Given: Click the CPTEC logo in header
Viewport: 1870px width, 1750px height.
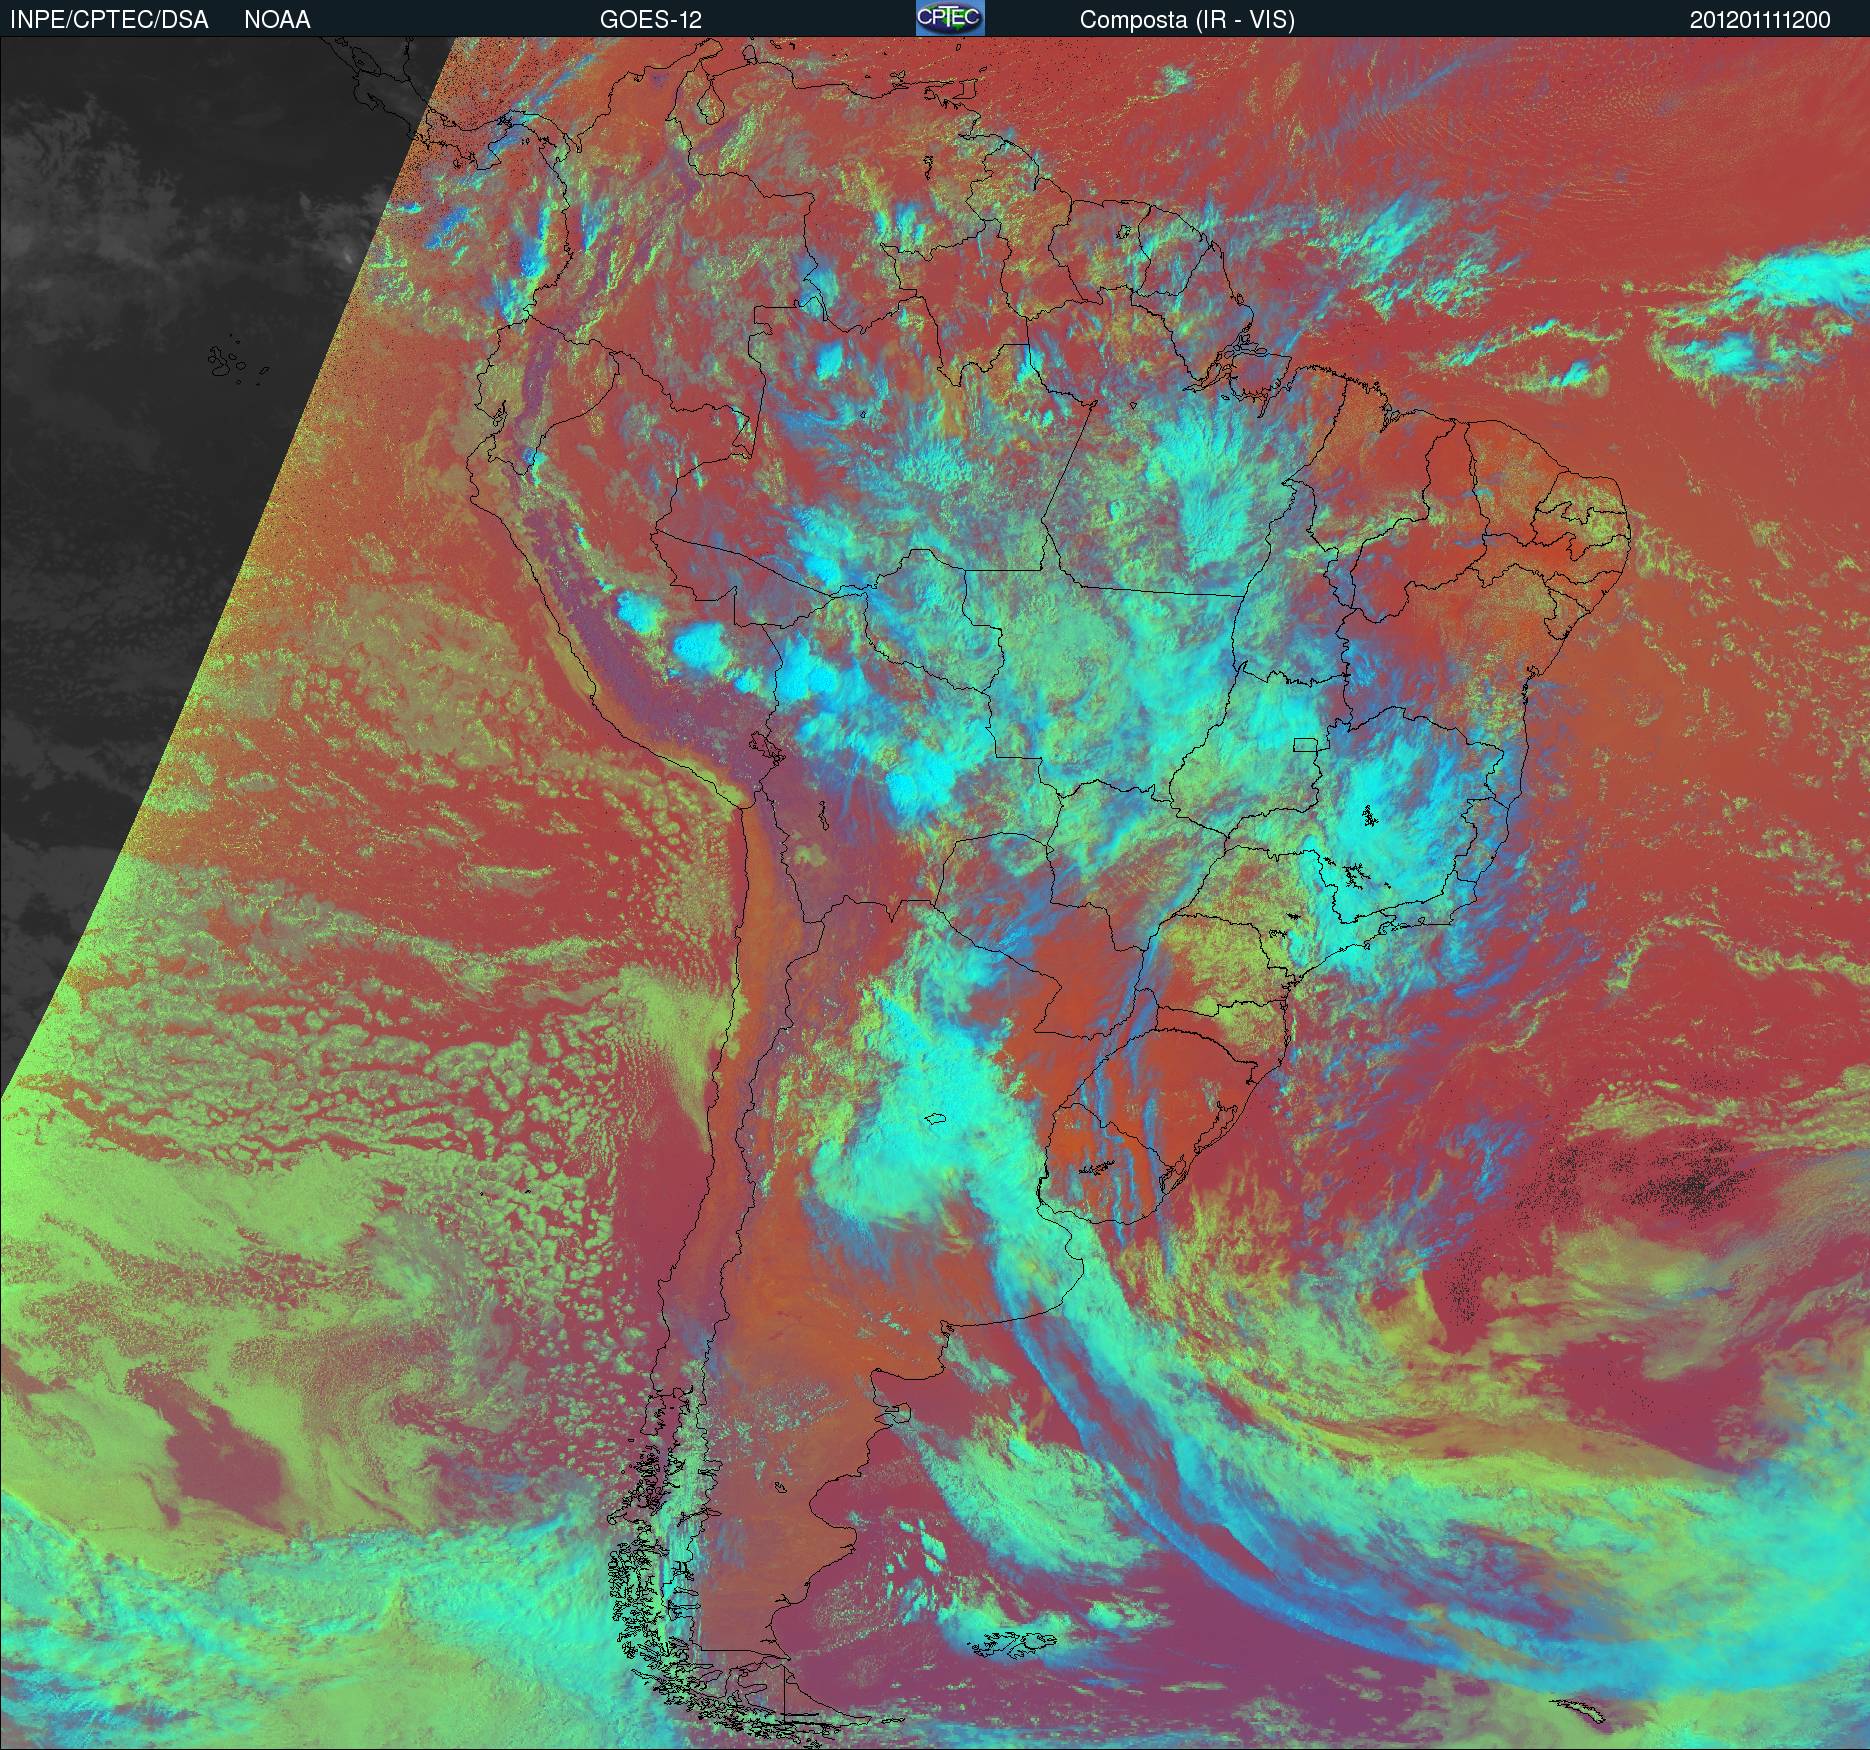Looking at the screenshot, I should pyautogui.click(x=950, y=19).
